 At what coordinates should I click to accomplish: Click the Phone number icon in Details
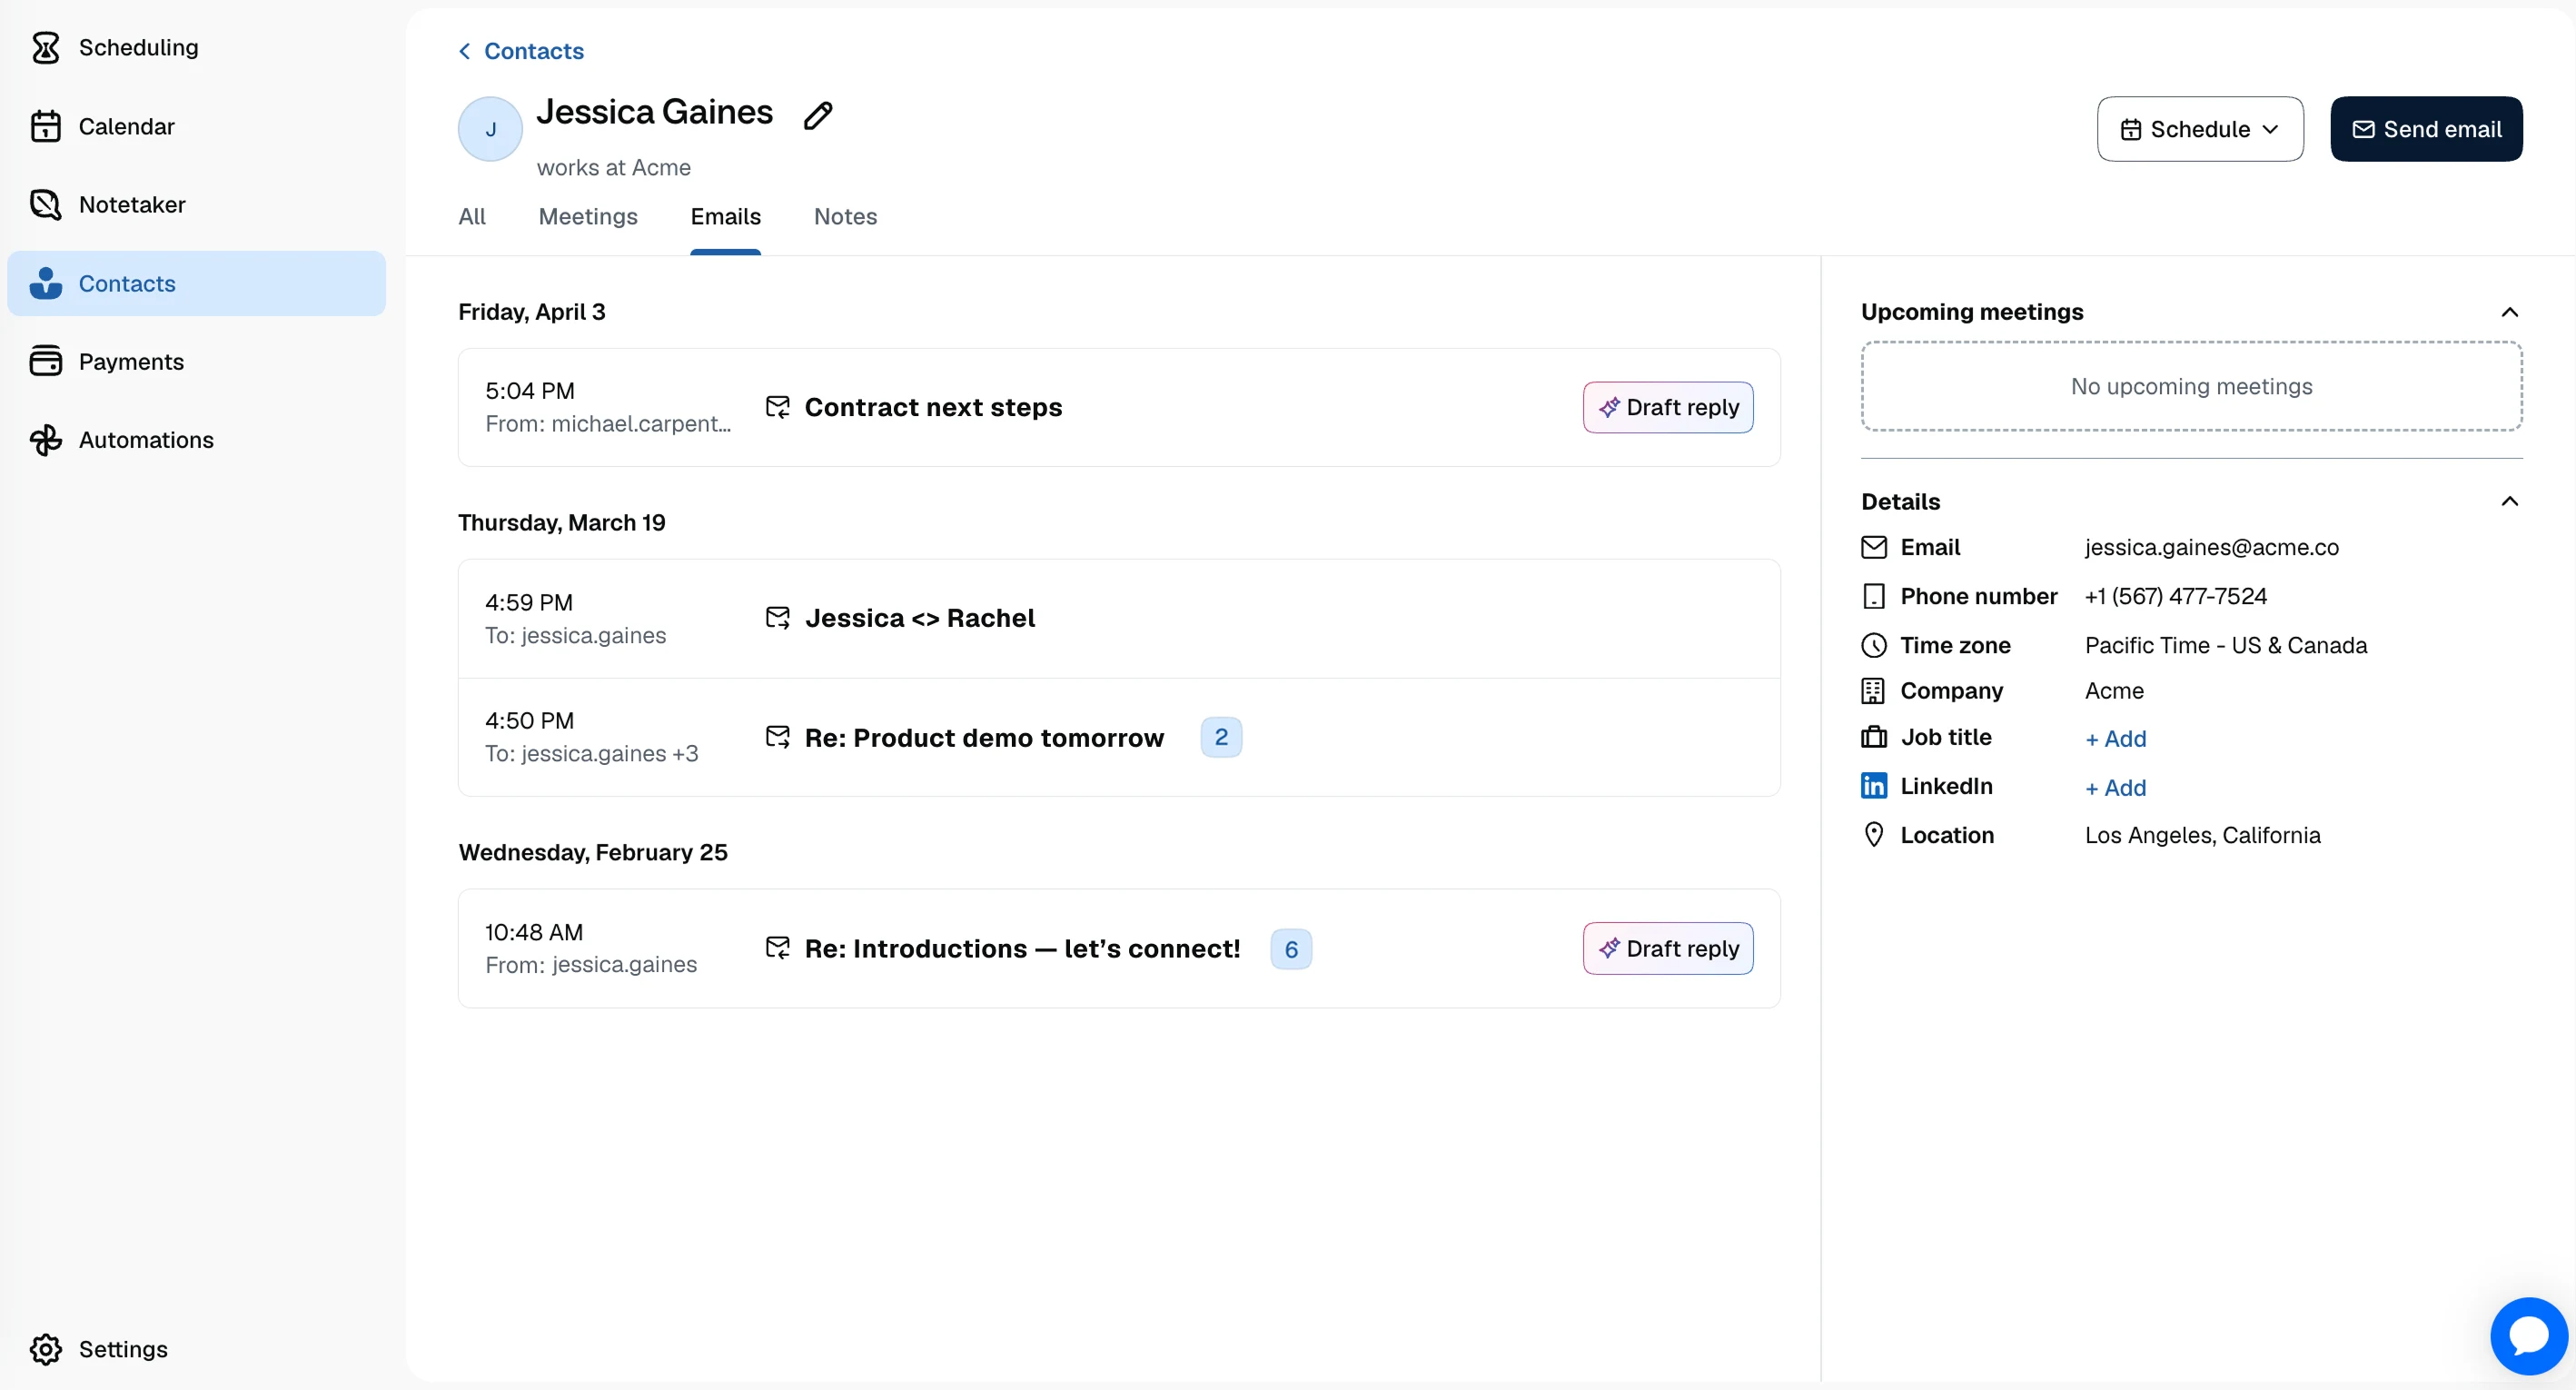[1873, 596]
